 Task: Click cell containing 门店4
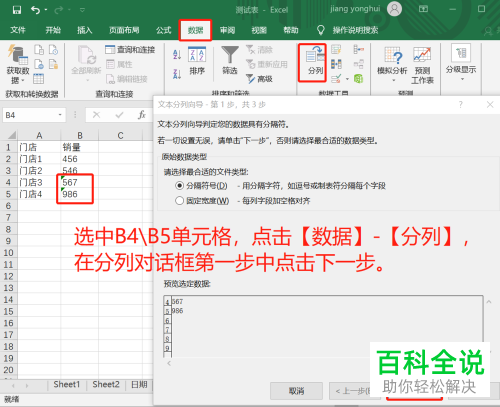coord(39,194)
